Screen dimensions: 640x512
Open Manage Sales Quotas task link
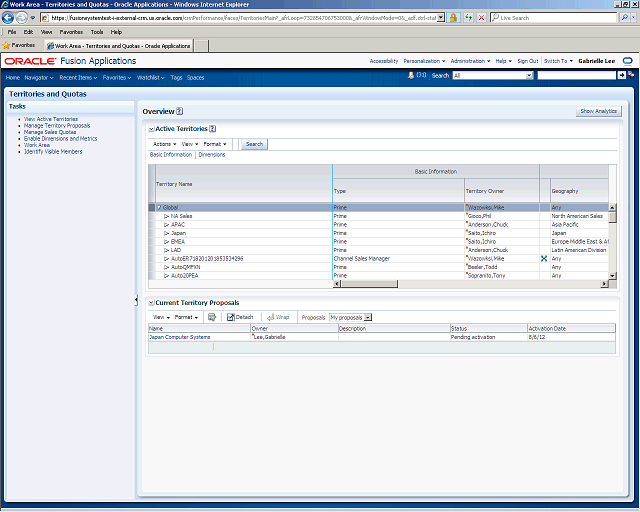point(50,132)
